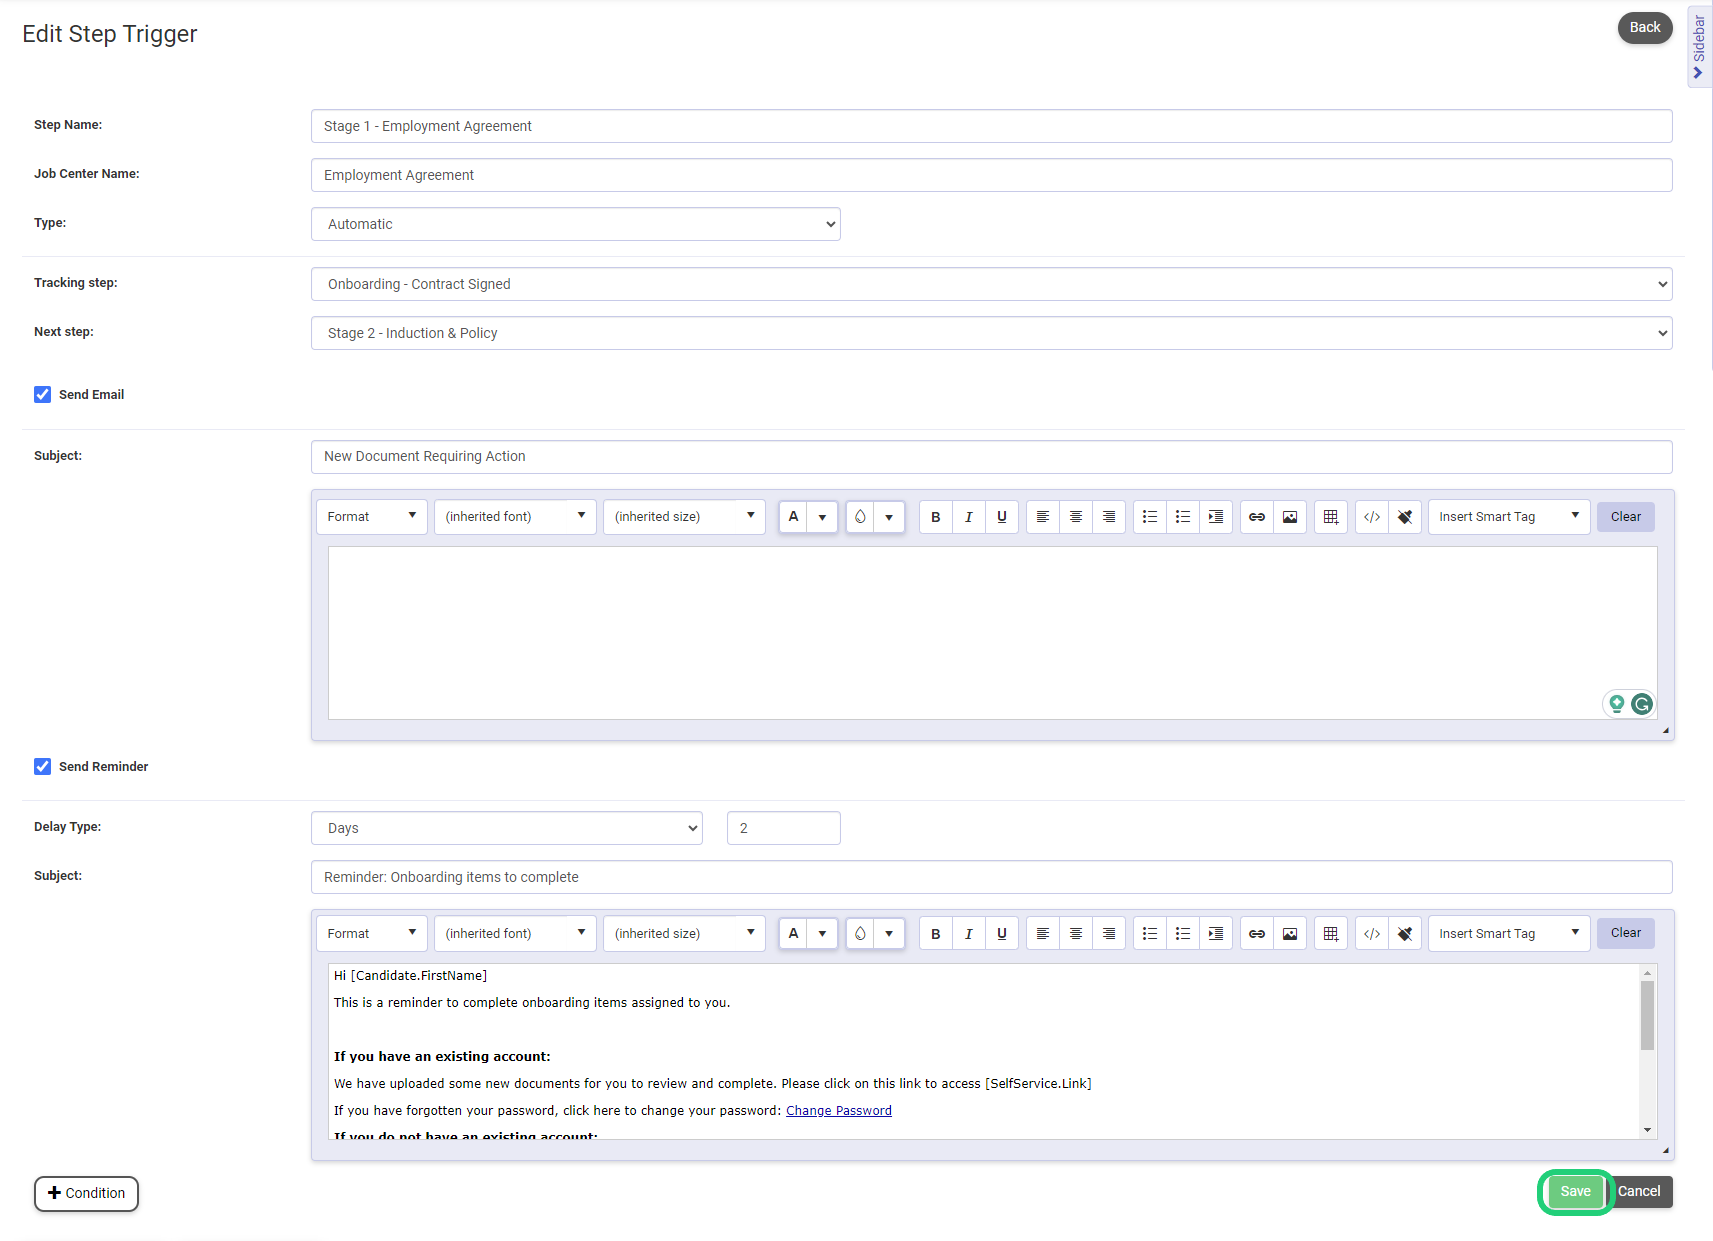Create table in the email body editor
Viewport: 1713px width, 1241px height.
[x=1330, y=517]
